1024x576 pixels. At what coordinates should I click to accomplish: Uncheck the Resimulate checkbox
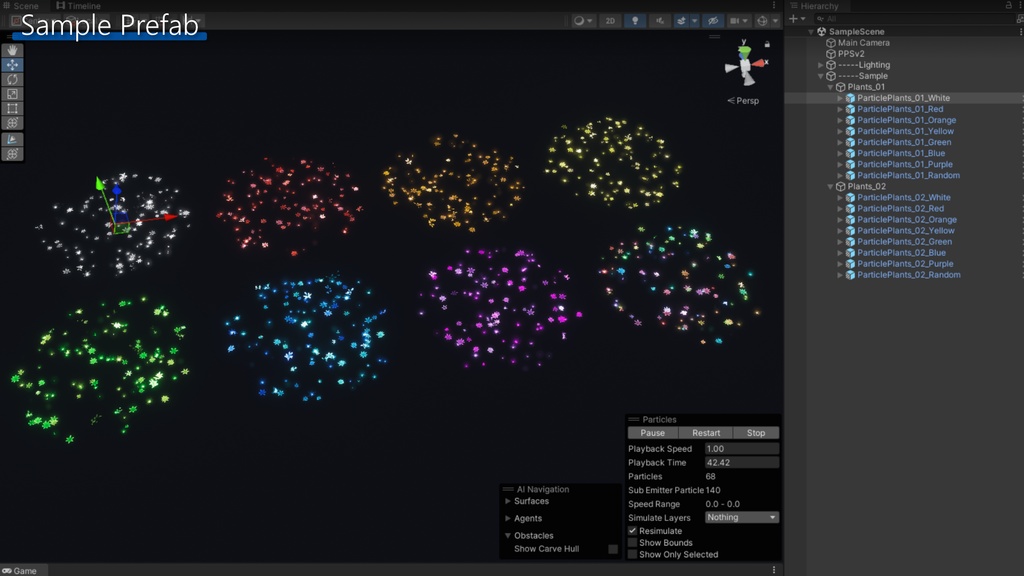click(632, 531)
